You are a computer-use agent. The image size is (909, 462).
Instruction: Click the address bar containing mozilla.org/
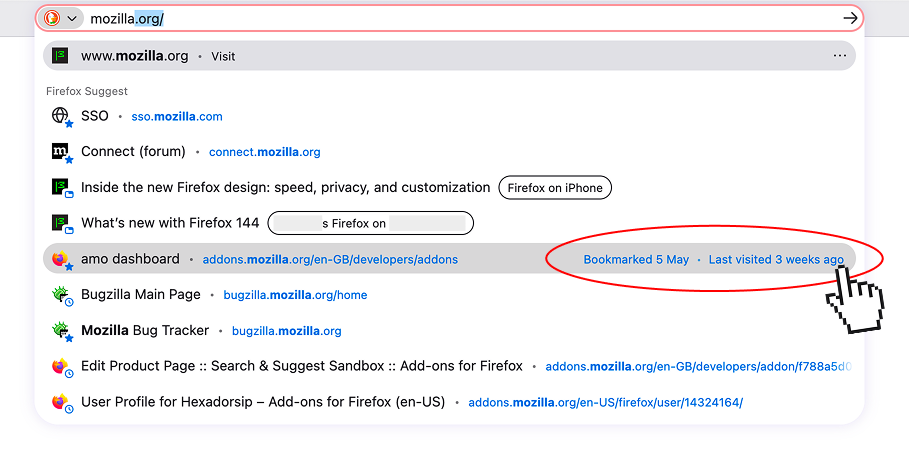pos(449,19)
